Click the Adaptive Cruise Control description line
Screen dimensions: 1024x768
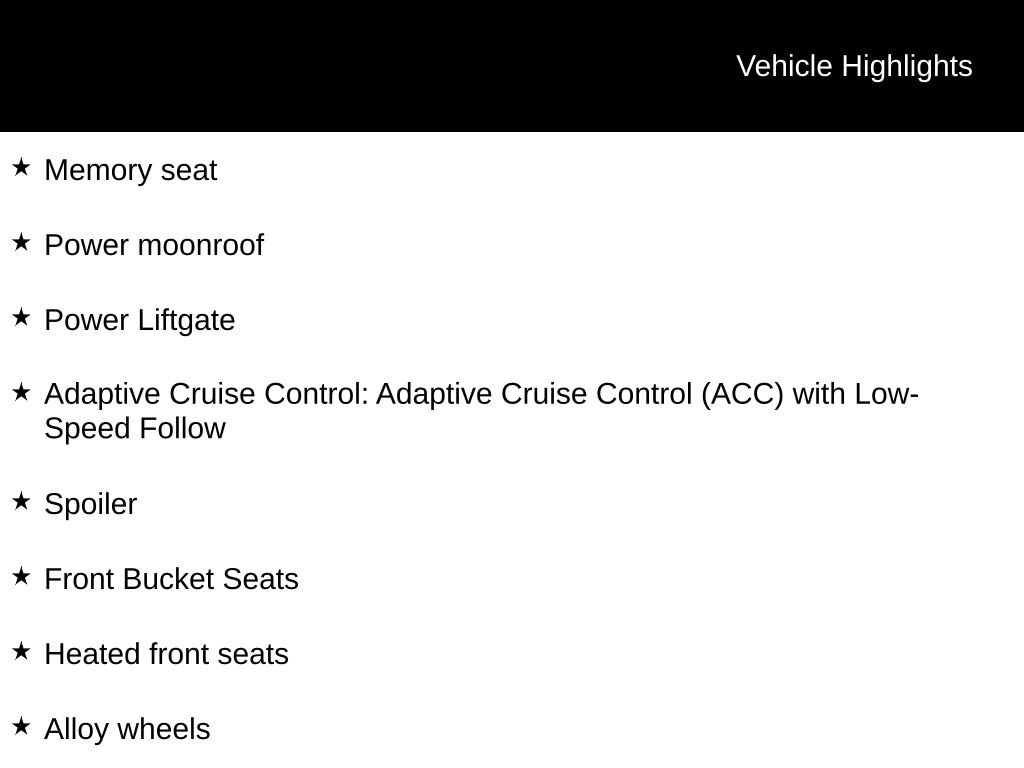coord(481,394)
